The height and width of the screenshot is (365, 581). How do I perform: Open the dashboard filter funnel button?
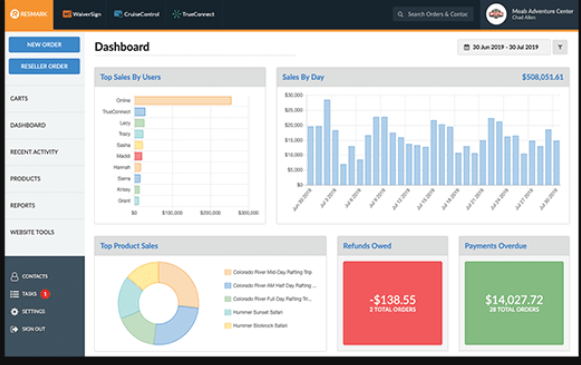560,47
